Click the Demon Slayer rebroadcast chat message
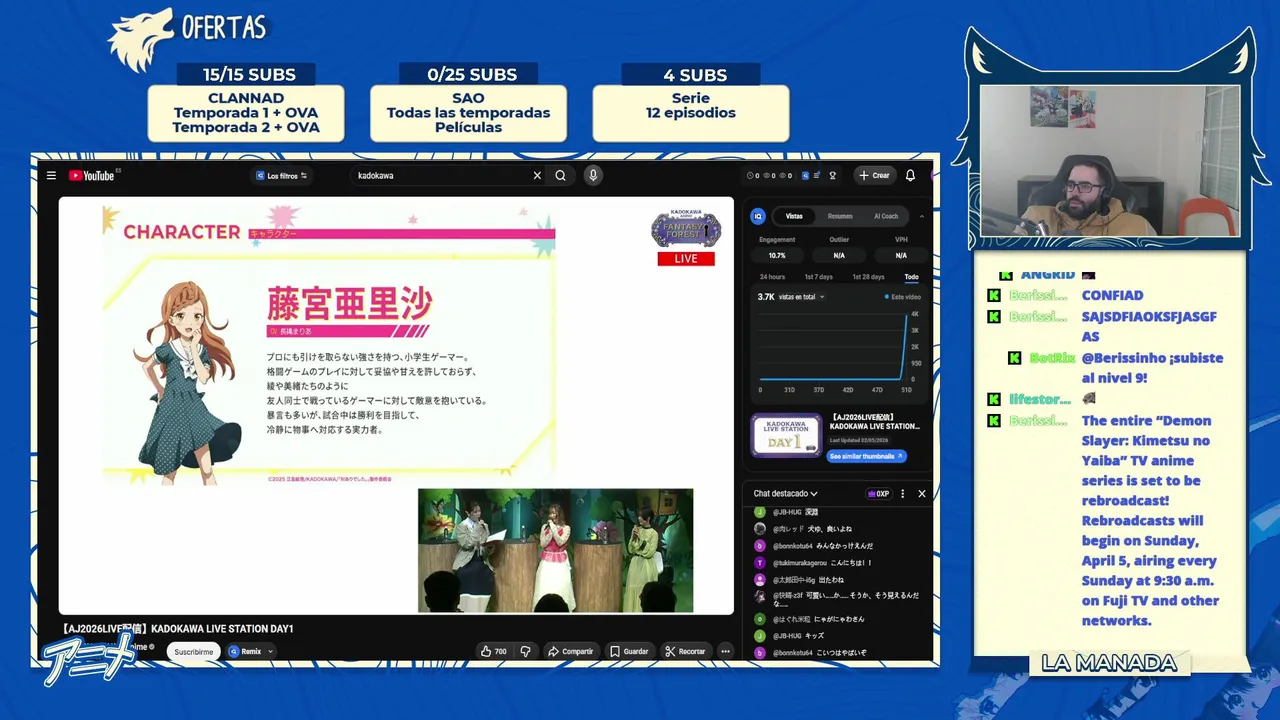The height and width of the screenshot is (720, 1280). [1150, 520]
